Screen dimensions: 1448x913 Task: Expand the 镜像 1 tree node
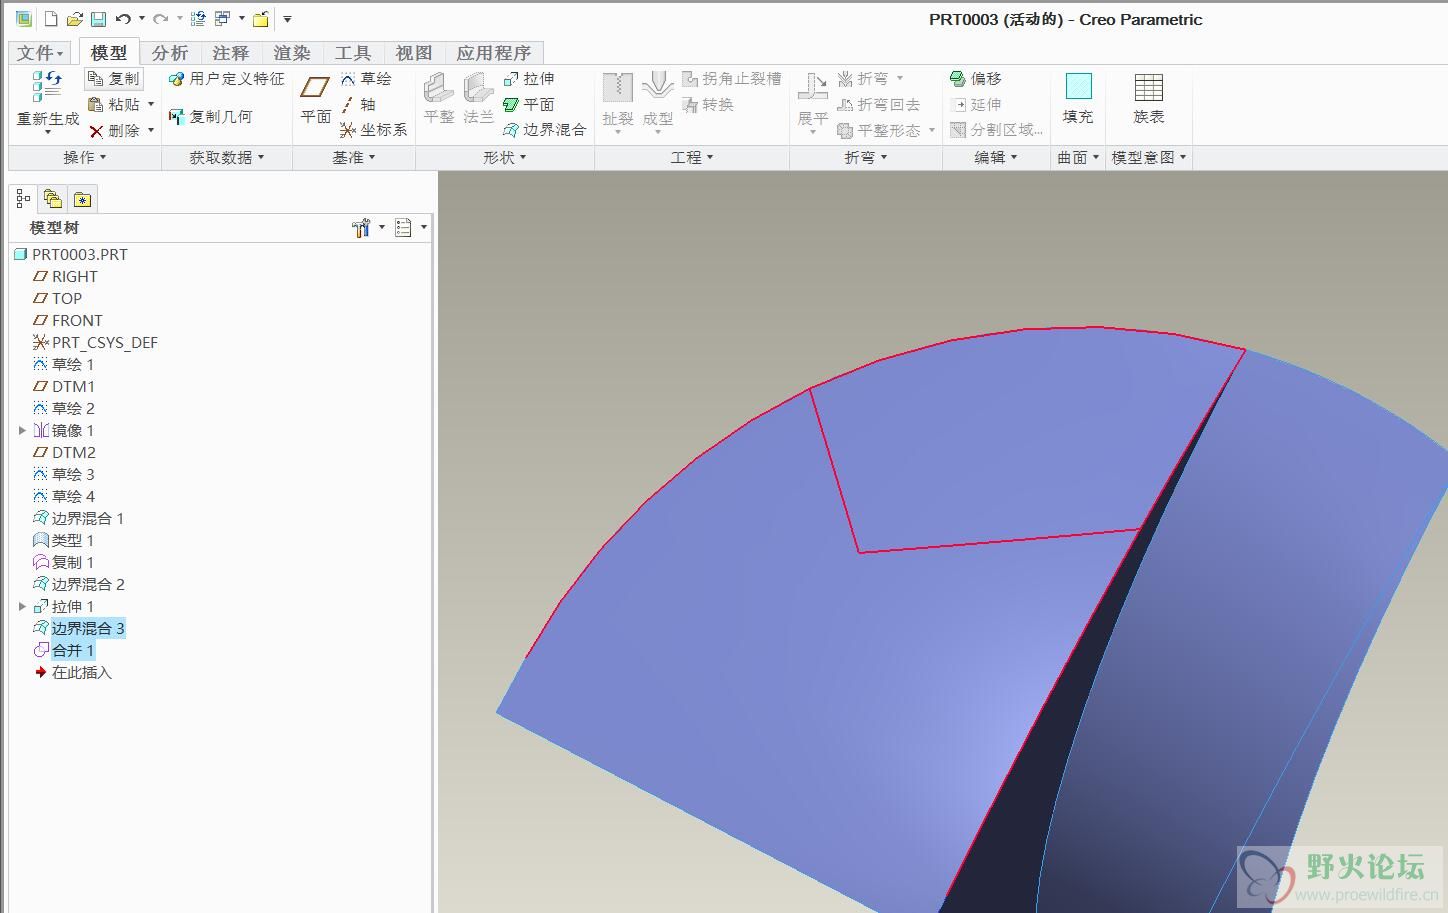pyautogui.click(x=22, y=430)
